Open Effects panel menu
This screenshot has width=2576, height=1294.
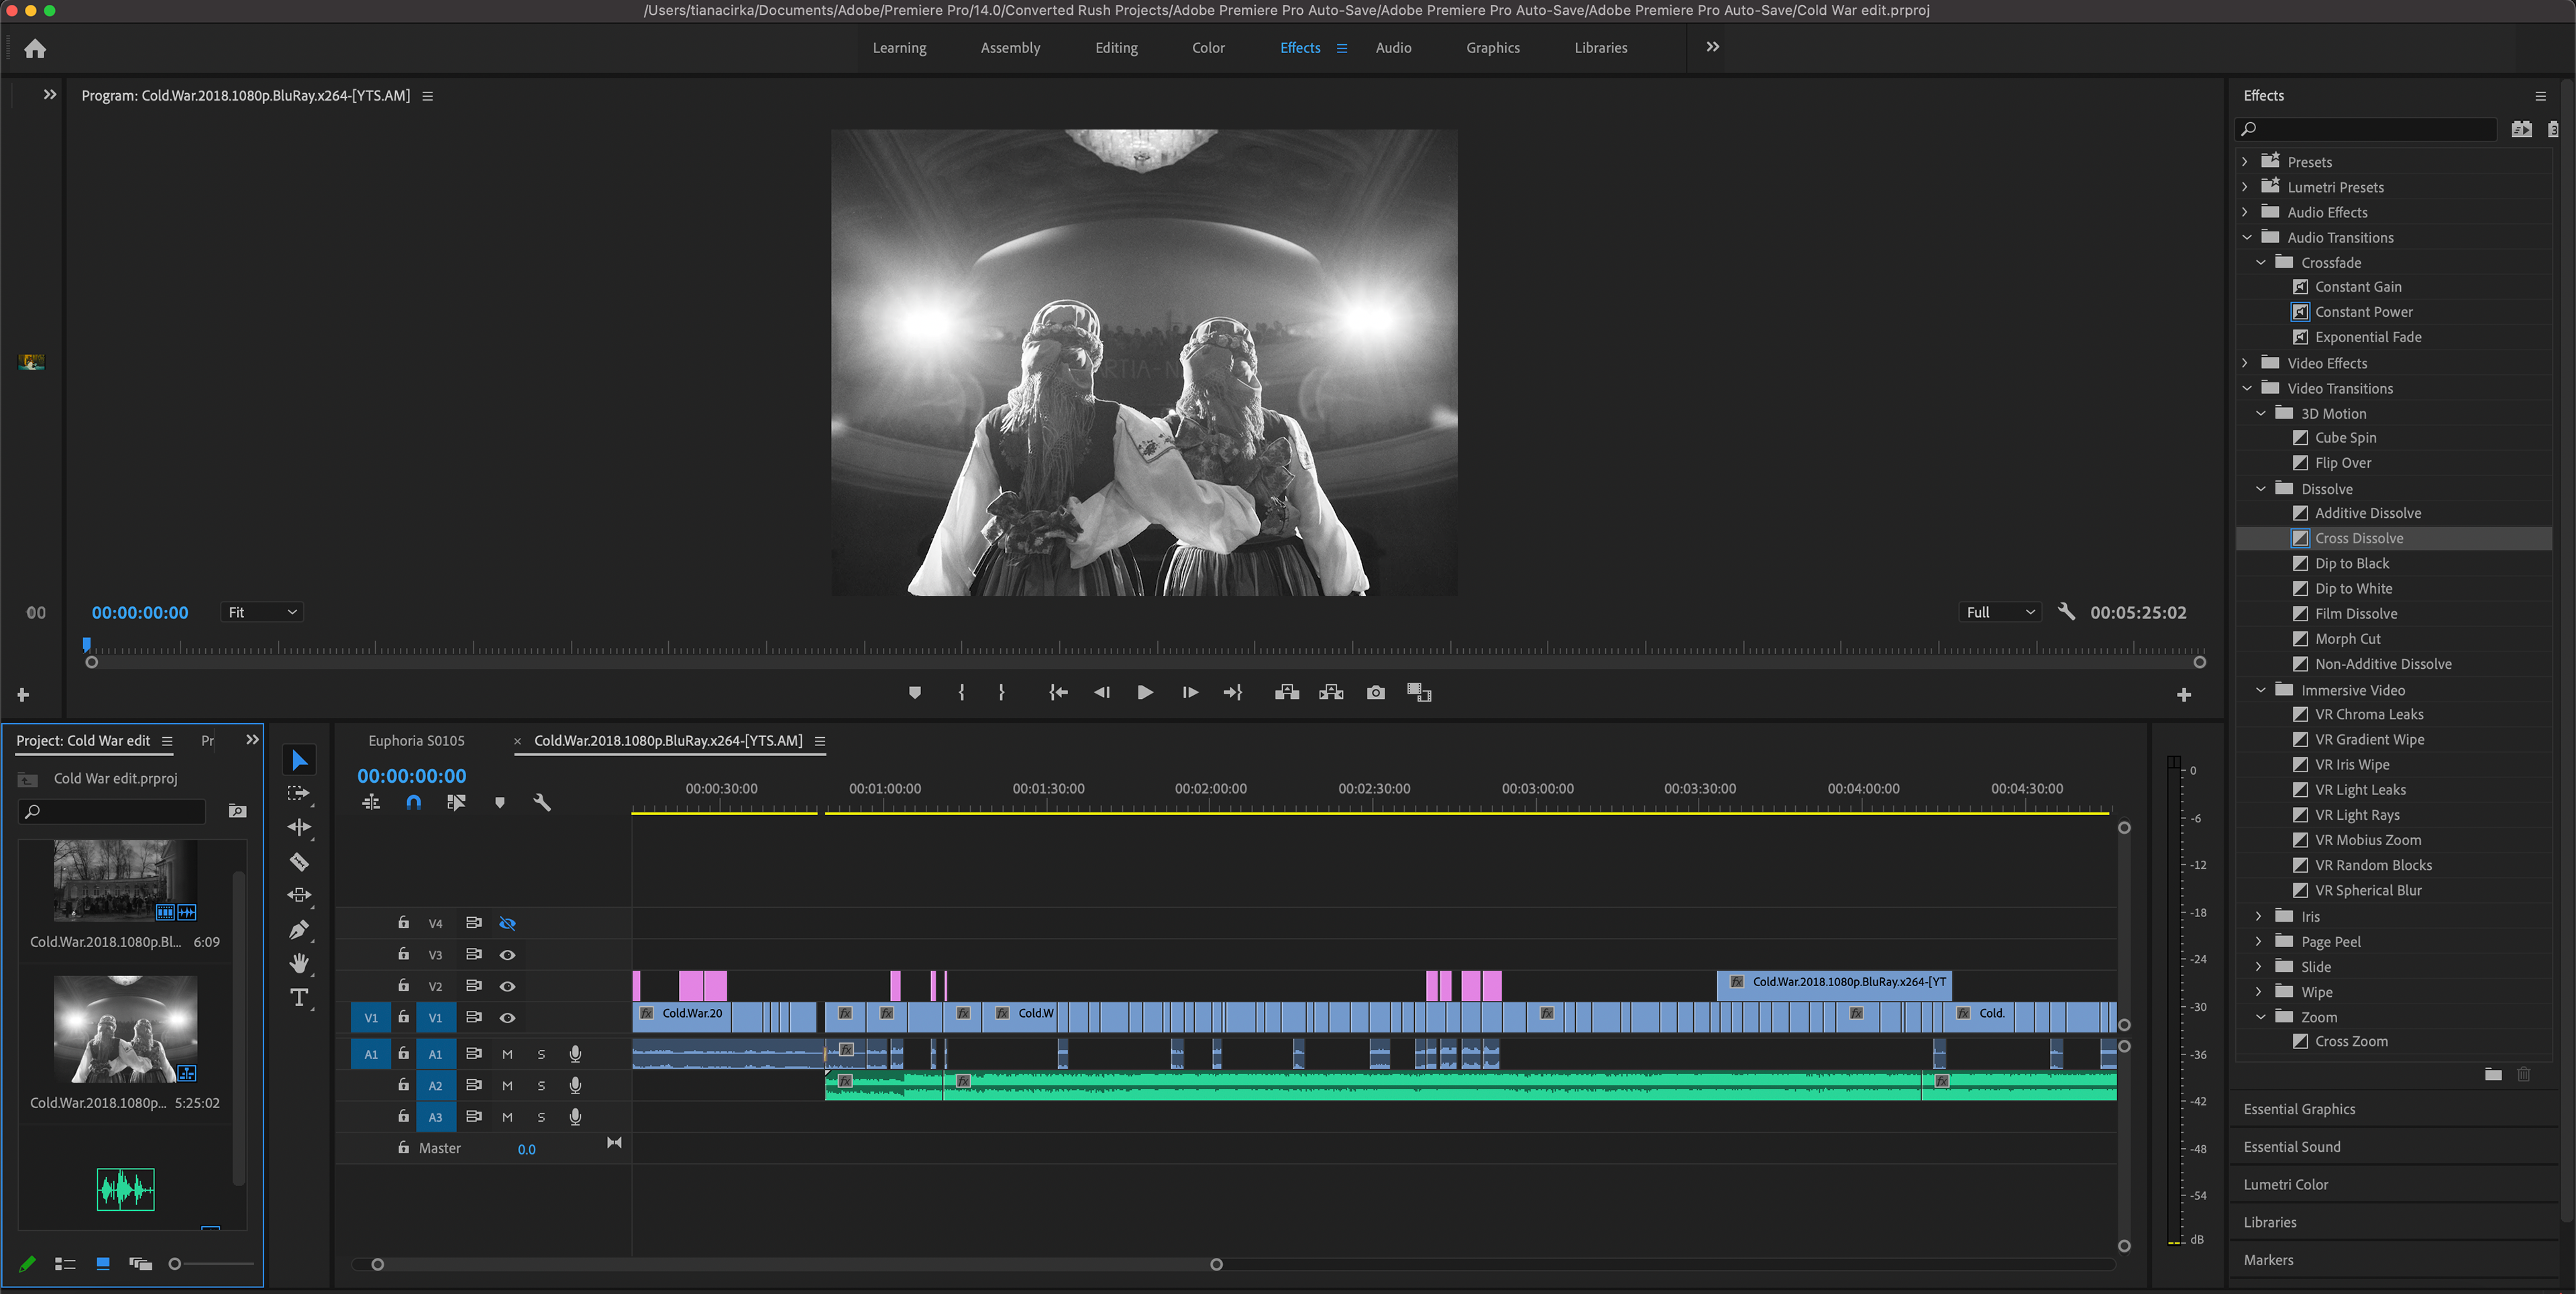(x=2540, y=96)
